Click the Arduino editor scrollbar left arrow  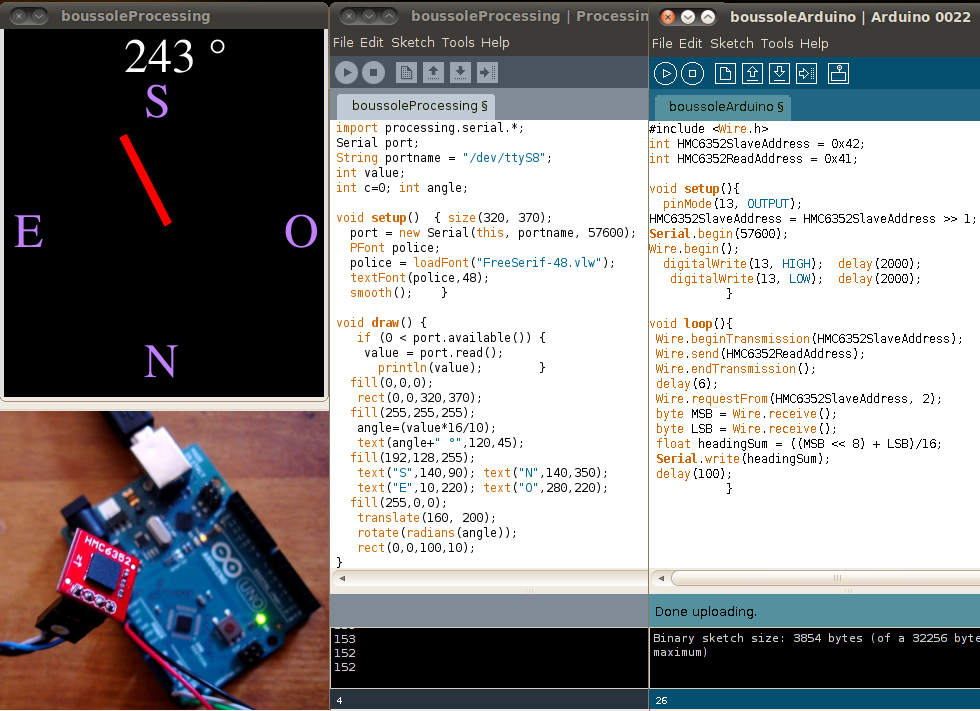tap(661, 578)
